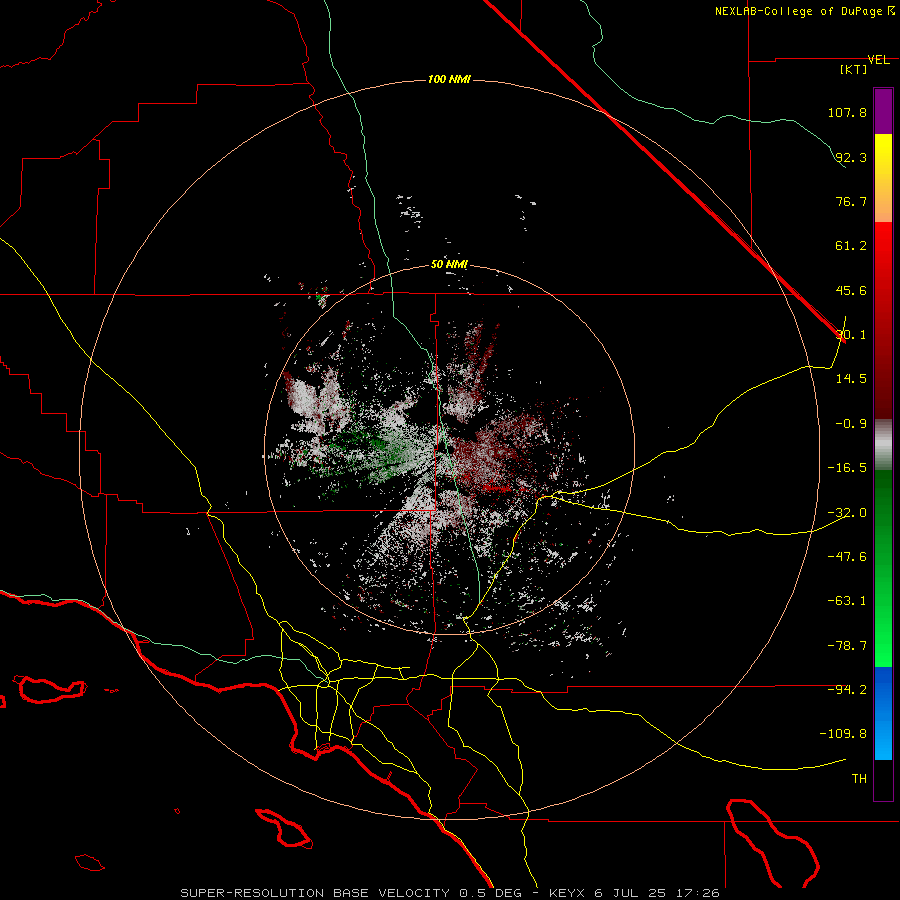Select the 61.2 velocity scale value
The image size is (900, 900).
point(851,246)
